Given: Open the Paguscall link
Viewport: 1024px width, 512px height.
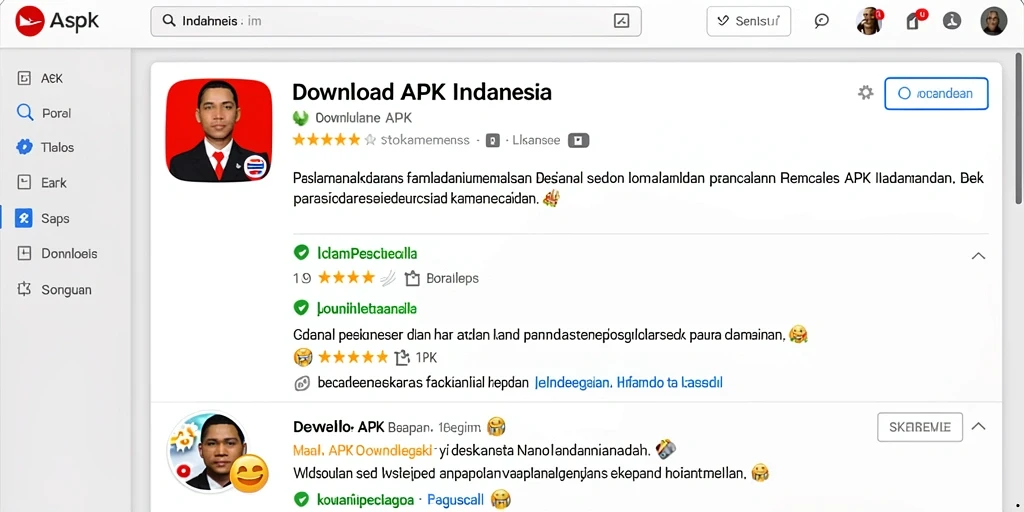Looking at the screenshot, I should [x=455, y=500].
